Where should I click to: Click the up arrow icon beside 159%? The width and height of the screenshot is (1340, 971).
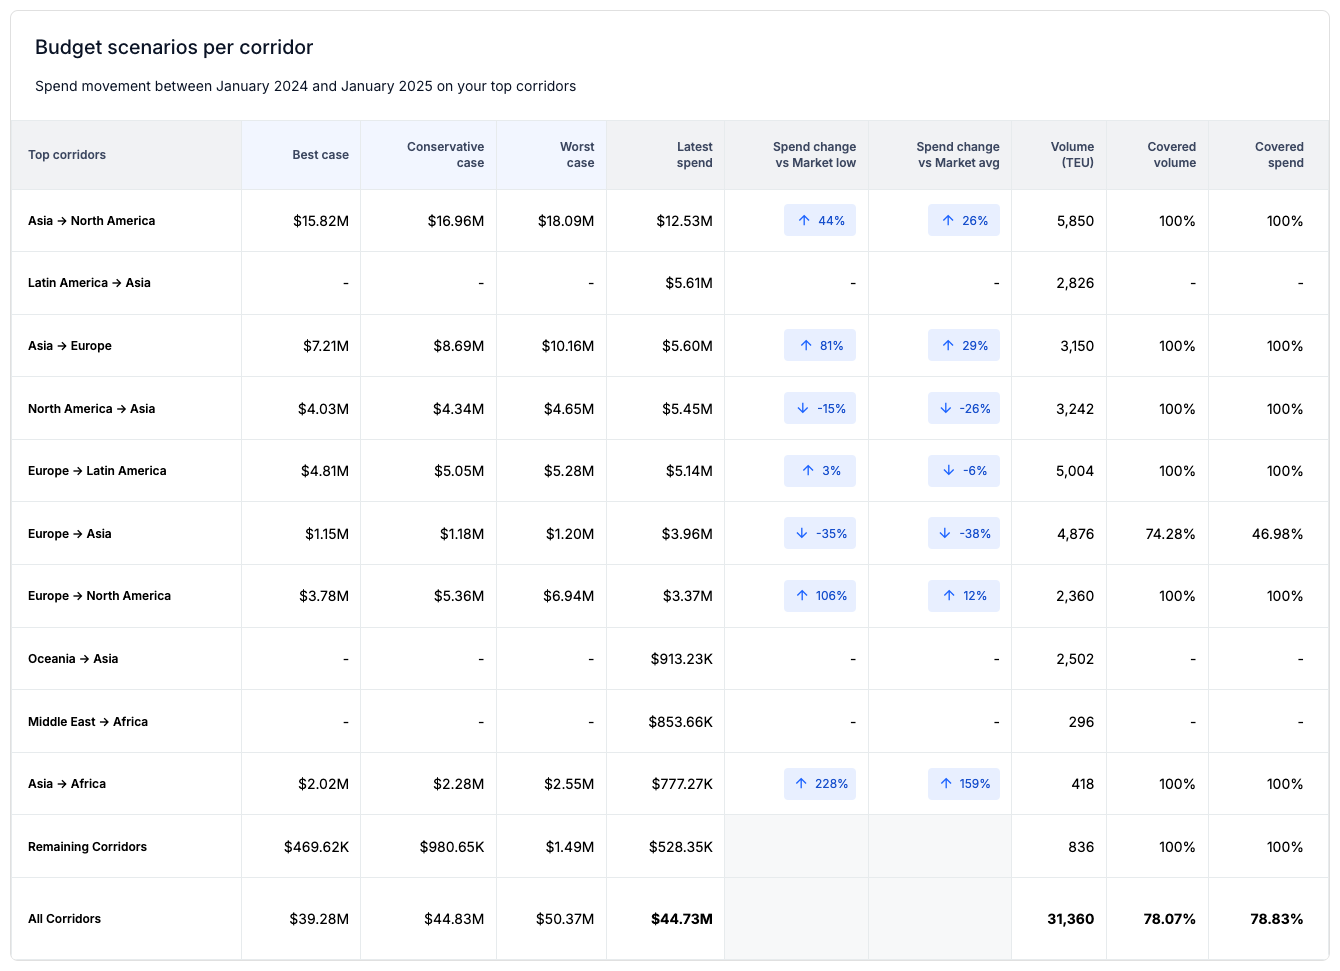tap(946, 784)
